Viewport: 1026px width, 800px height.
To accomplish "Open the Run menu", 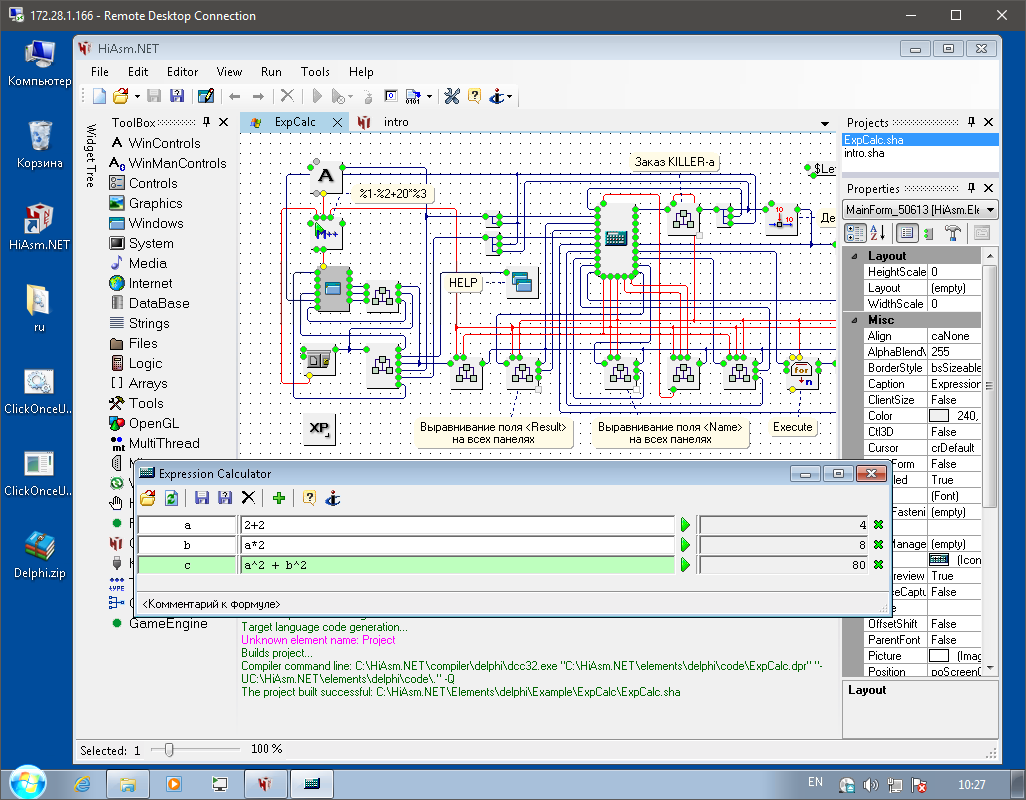I will [x=271, y=72].
